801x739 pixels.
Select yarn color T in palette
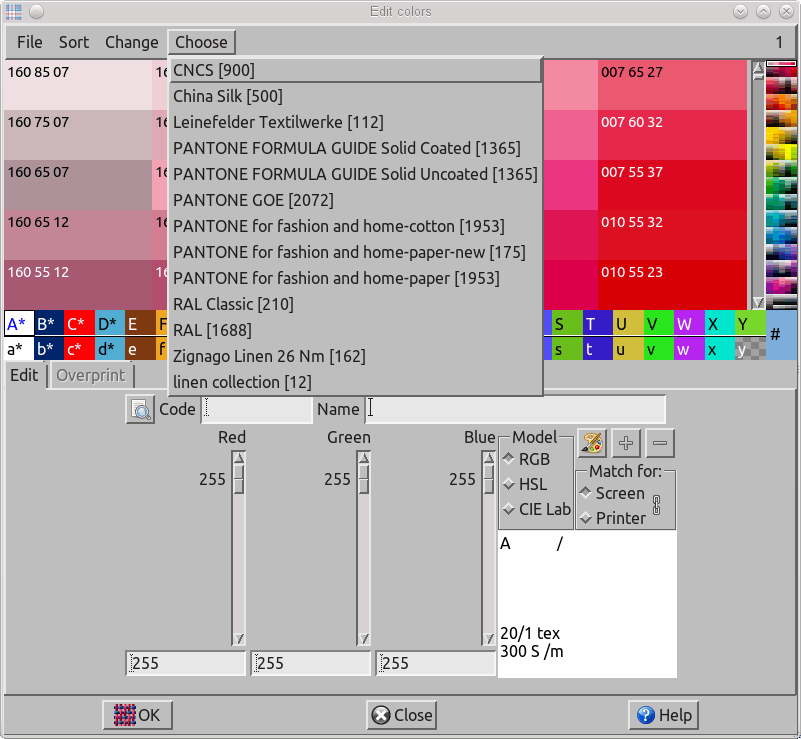597,323
